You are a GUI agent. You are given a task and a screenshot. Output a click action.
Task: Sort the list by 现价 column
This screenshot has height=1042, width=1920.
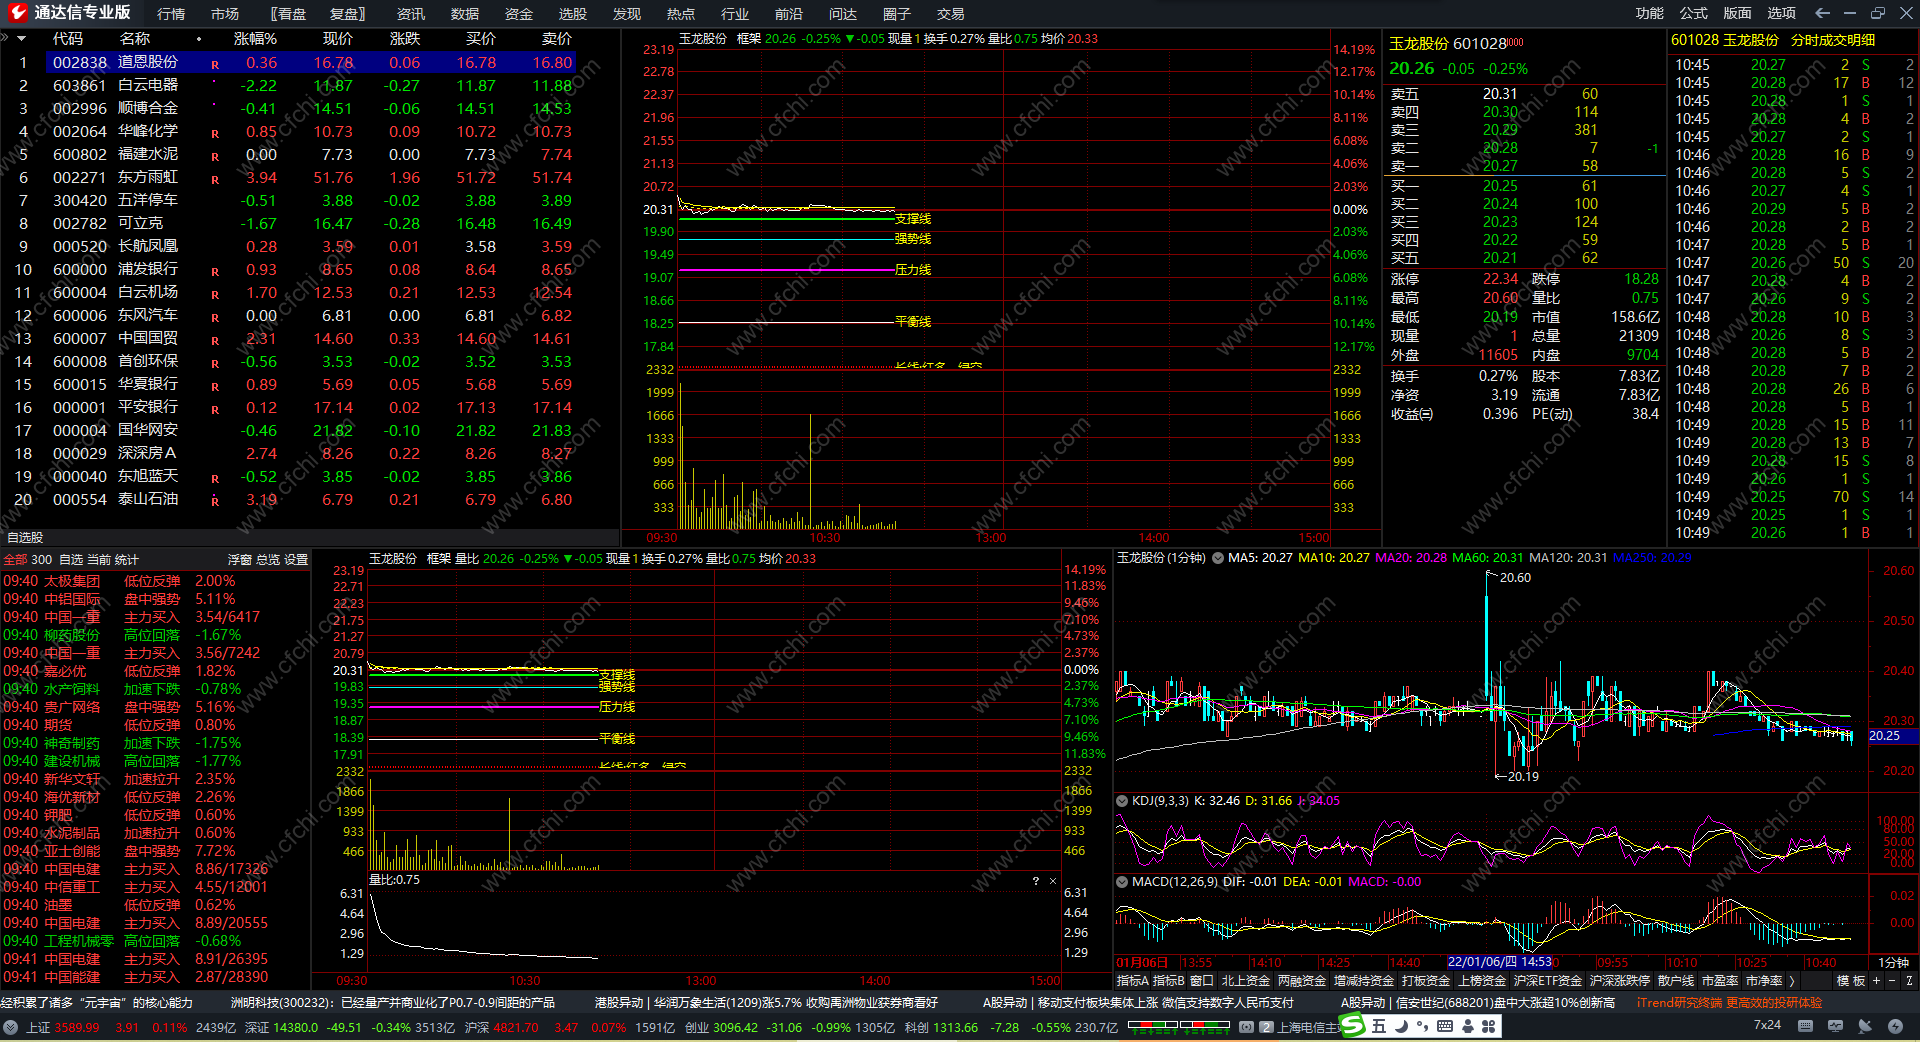(x=338, y=39)
